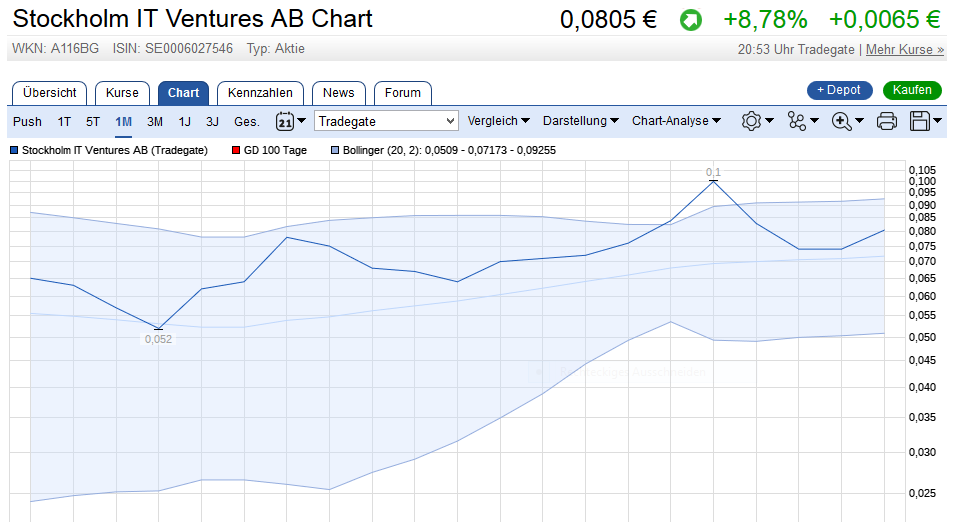Open chart settings gear menu
The image size is (960, 522).
(757, 121)
